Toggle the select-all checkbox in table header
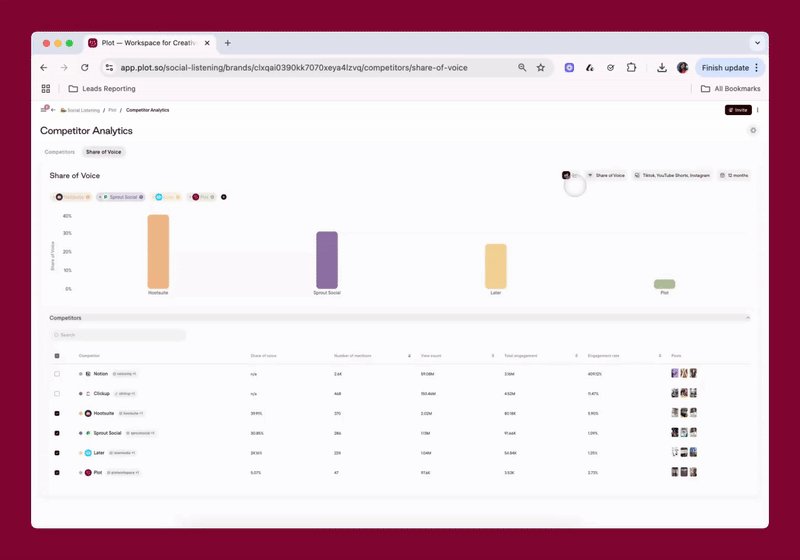Image resolution: width=800 pixels, height=560 pixels. pyautogui.click(x=57, y=355)
